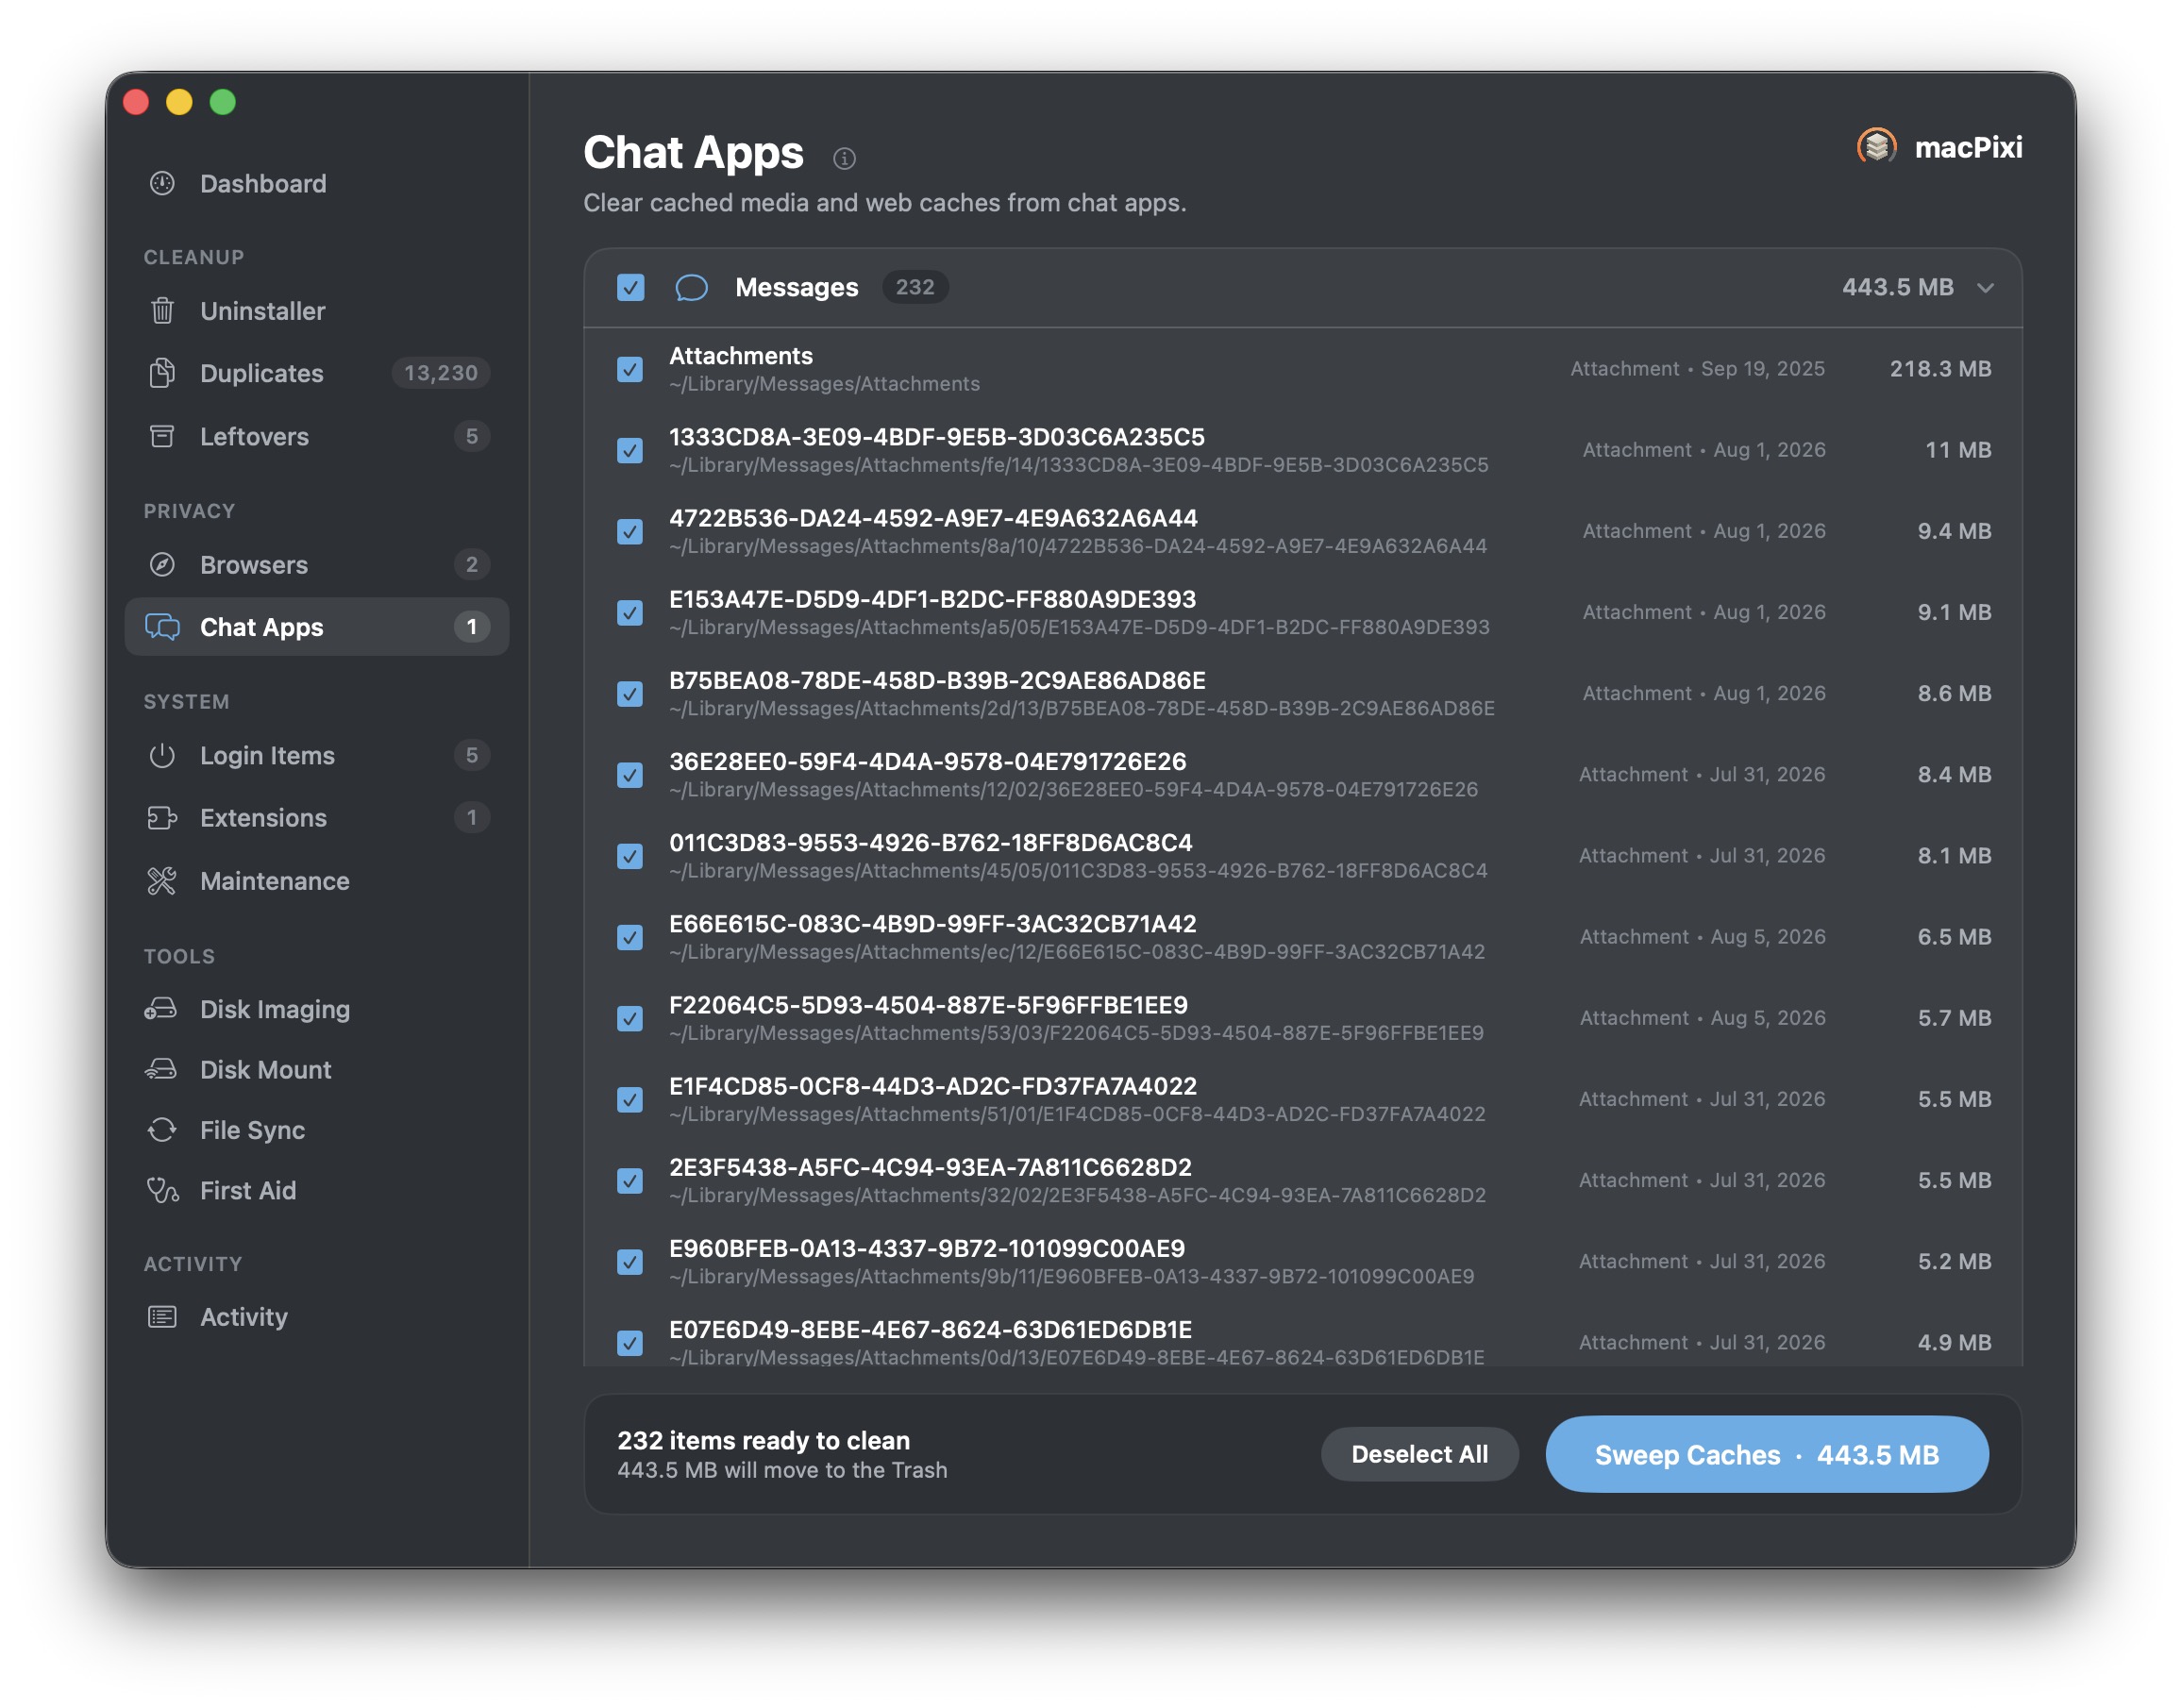The height and width of the screenshot is (1708, 2182).
Task: Click the Browsers compass icon
Action: tap(162, 565)
